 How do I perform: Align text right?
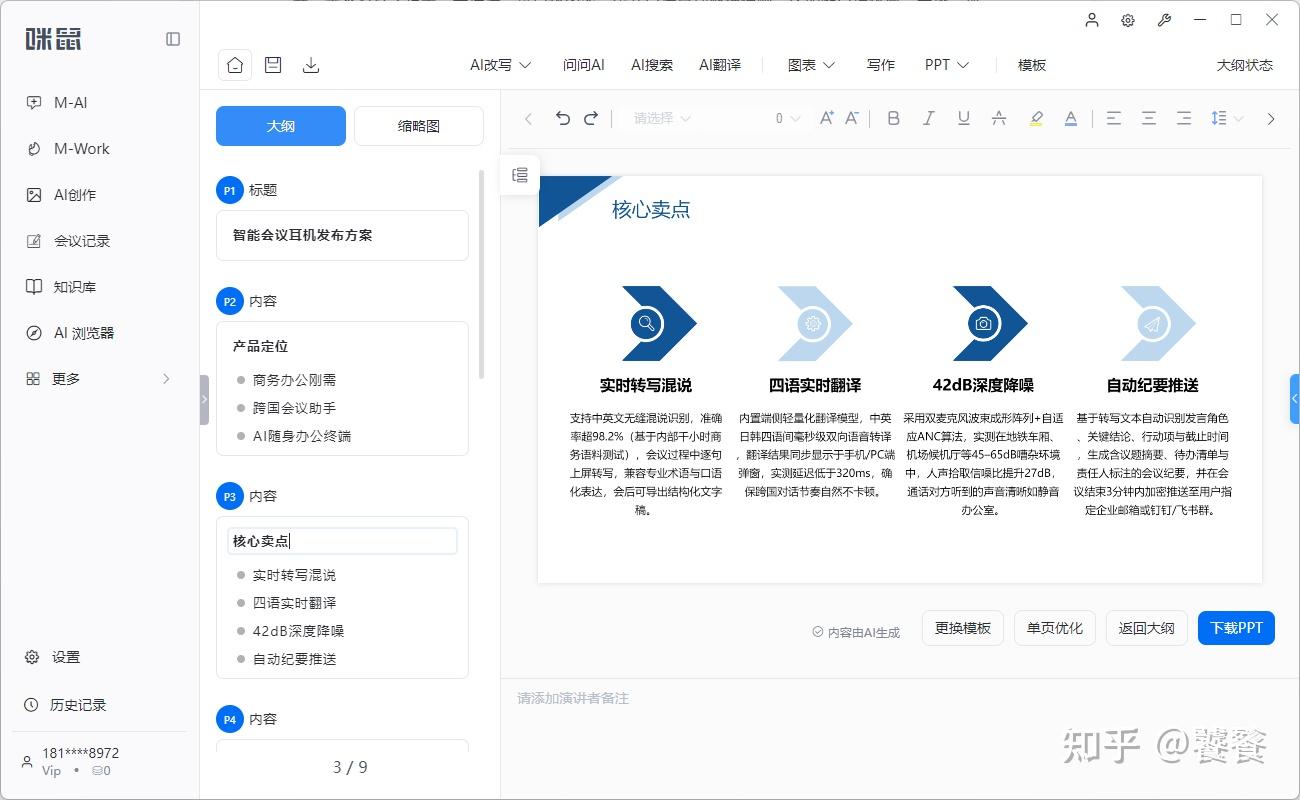(1184, 118)
